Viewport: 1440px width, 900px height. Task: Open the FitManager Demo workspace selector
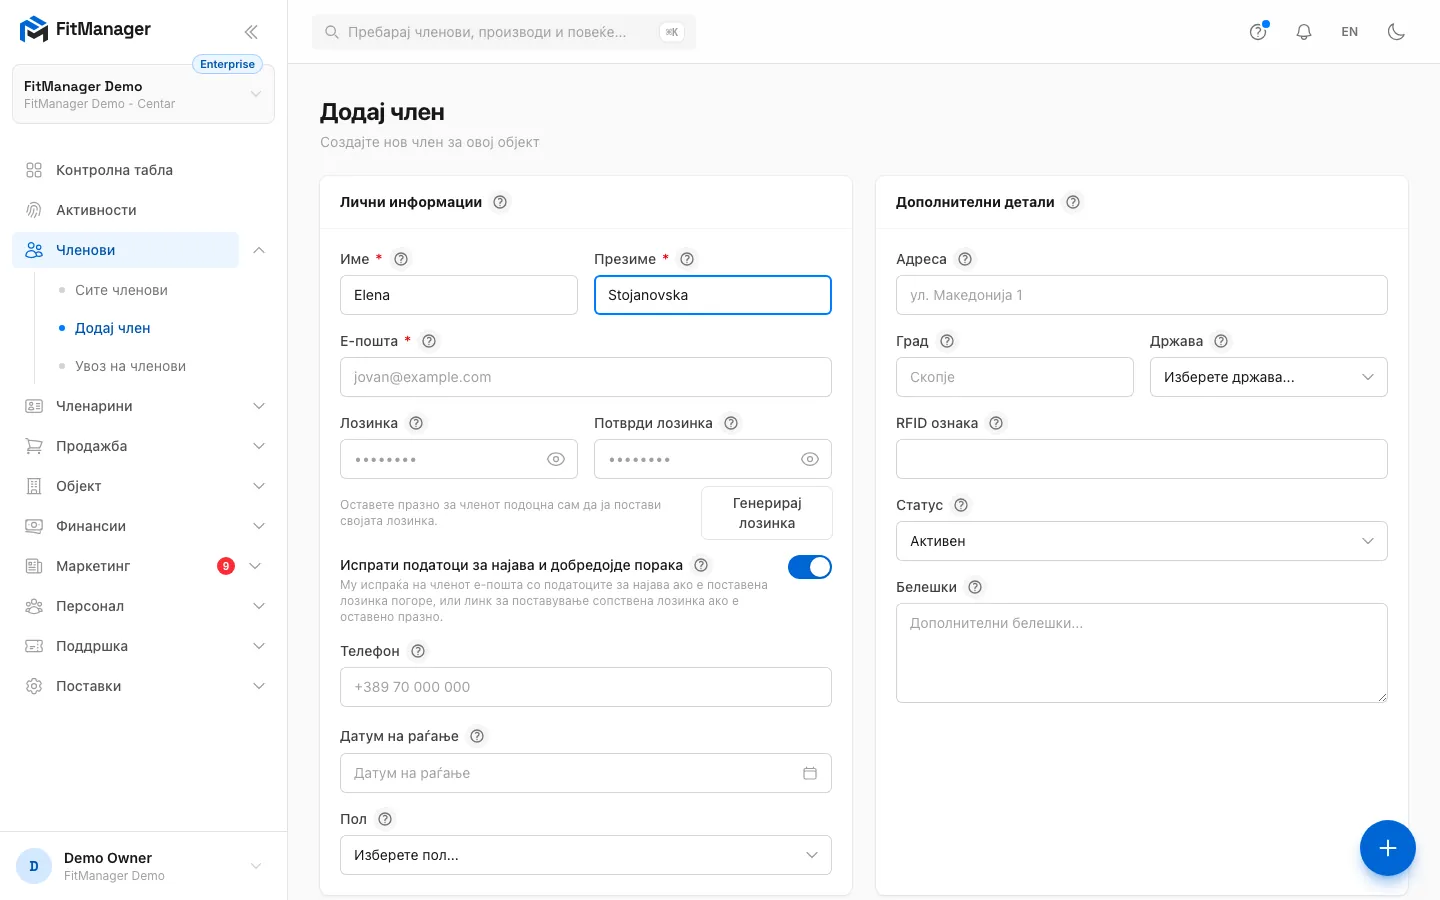pos(143,94)
